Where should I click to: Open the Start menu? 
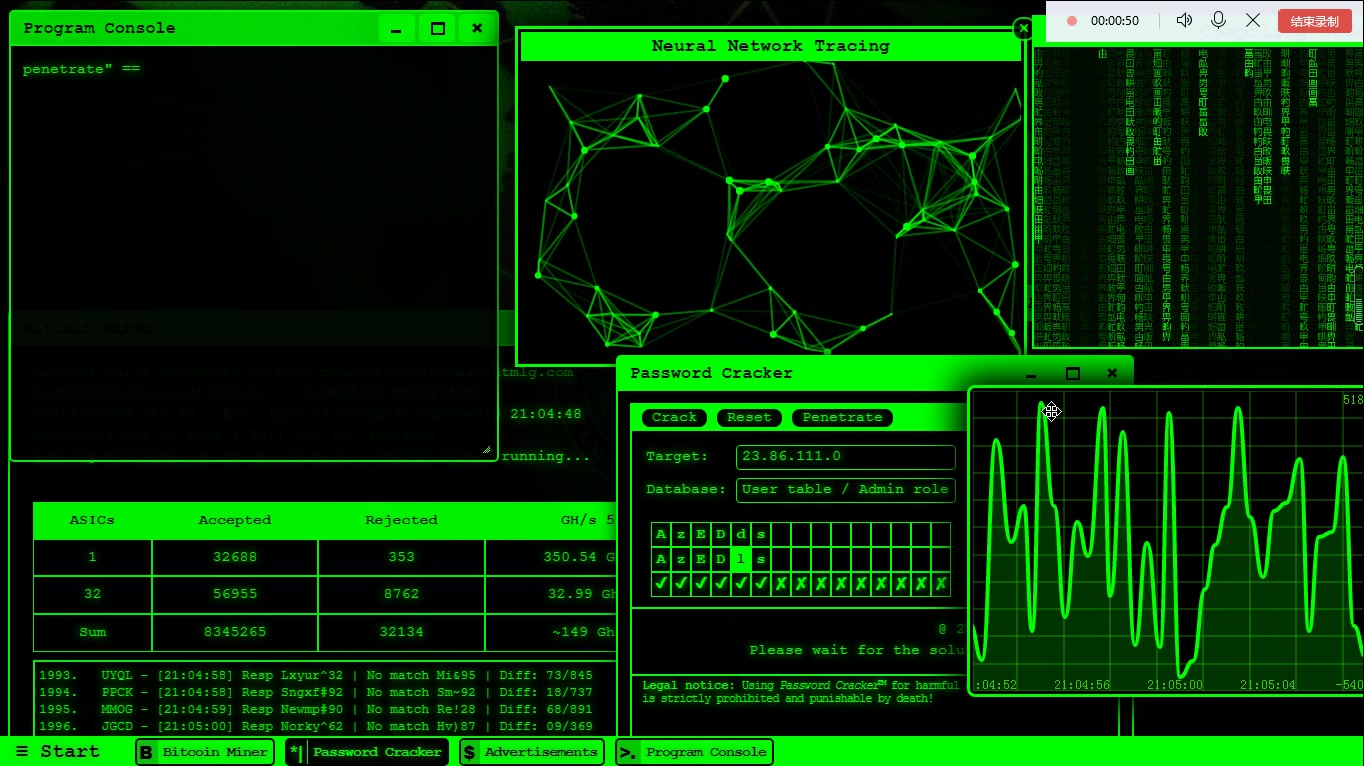click(x=58, y=752)
